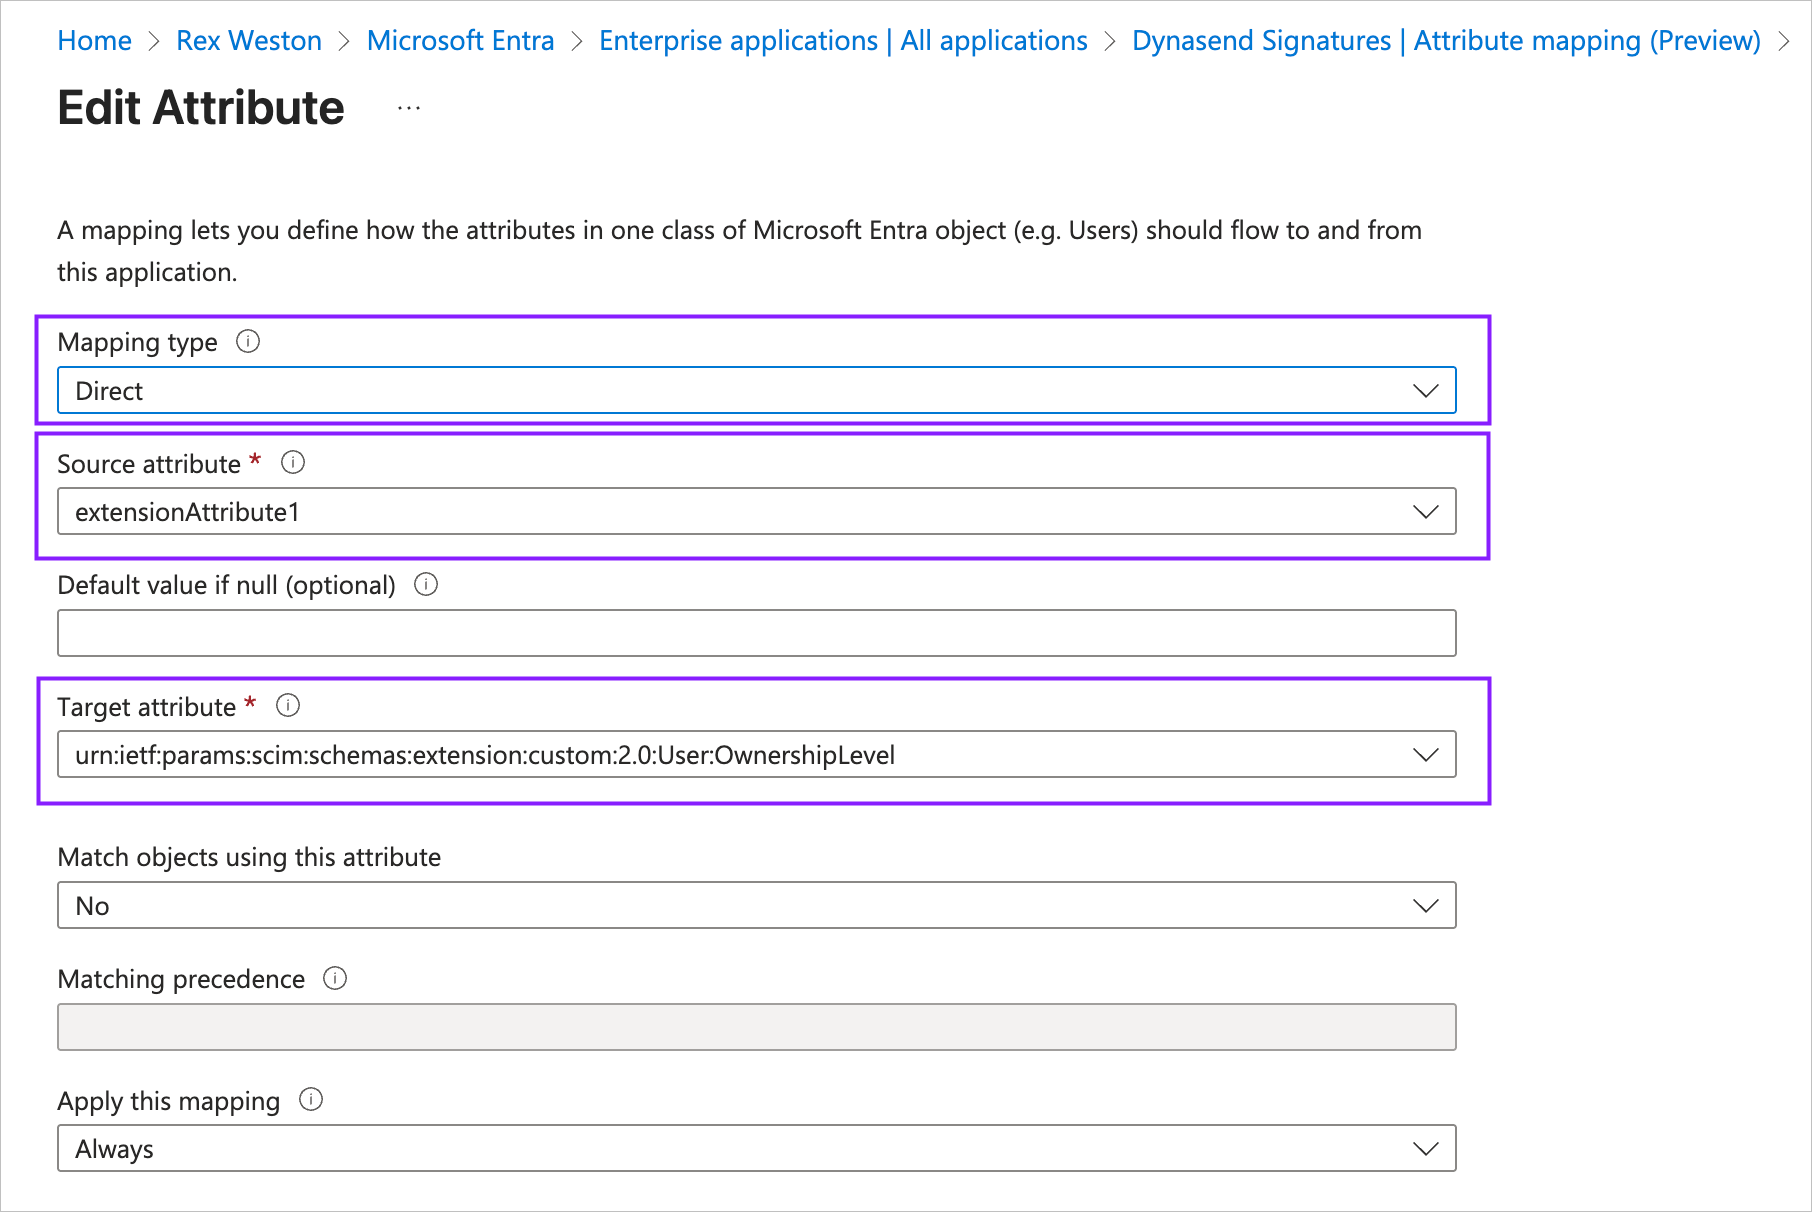Open Dynasend Signatures Attribute mapping breadcrumb
This screenshot has height=1212, width=1812.
point(1445,41)
